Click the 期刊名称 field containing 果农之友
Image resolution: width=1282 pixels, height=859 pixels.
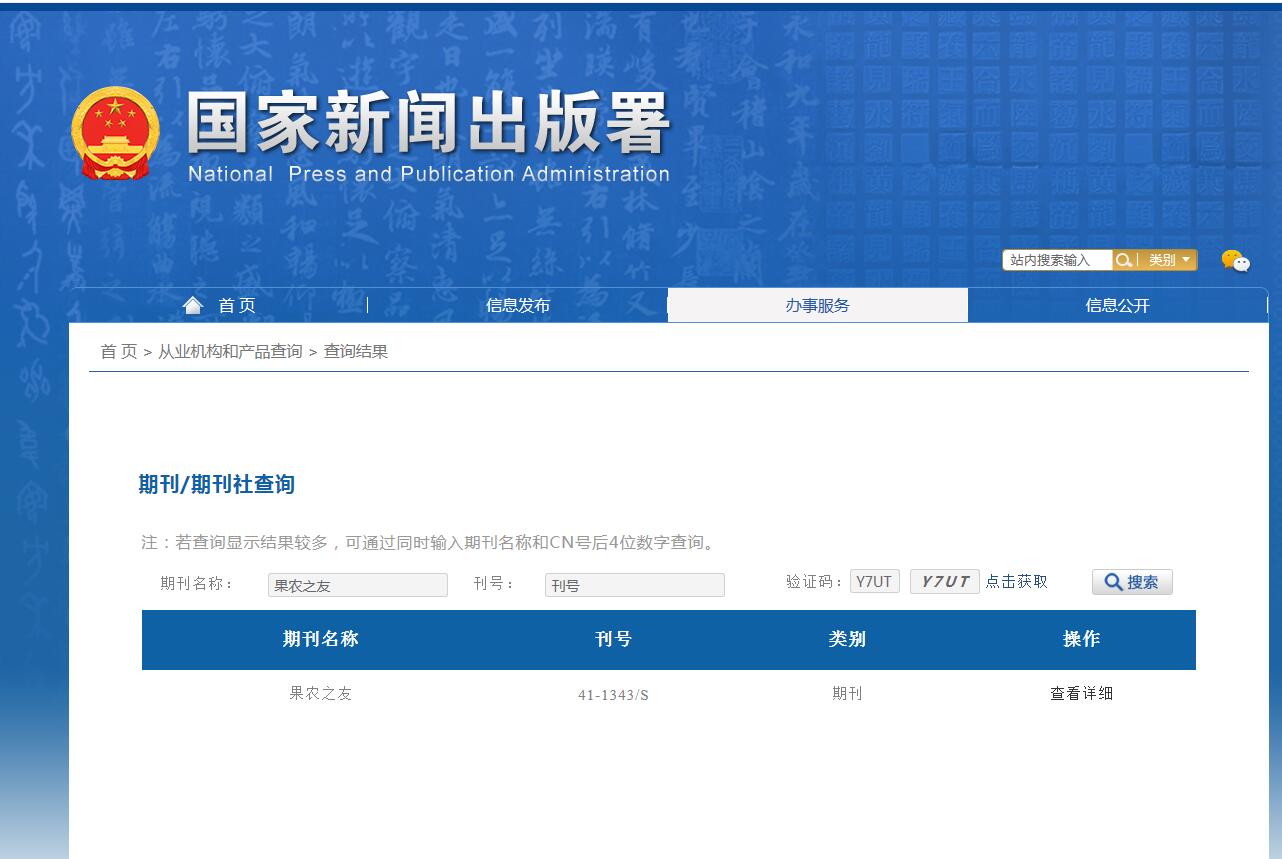coord(357,584)
